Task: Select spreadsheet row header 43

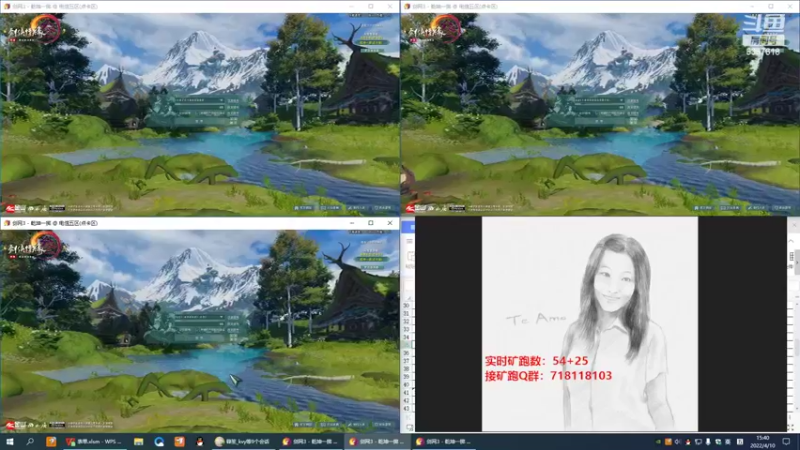Action: [407, 408]
